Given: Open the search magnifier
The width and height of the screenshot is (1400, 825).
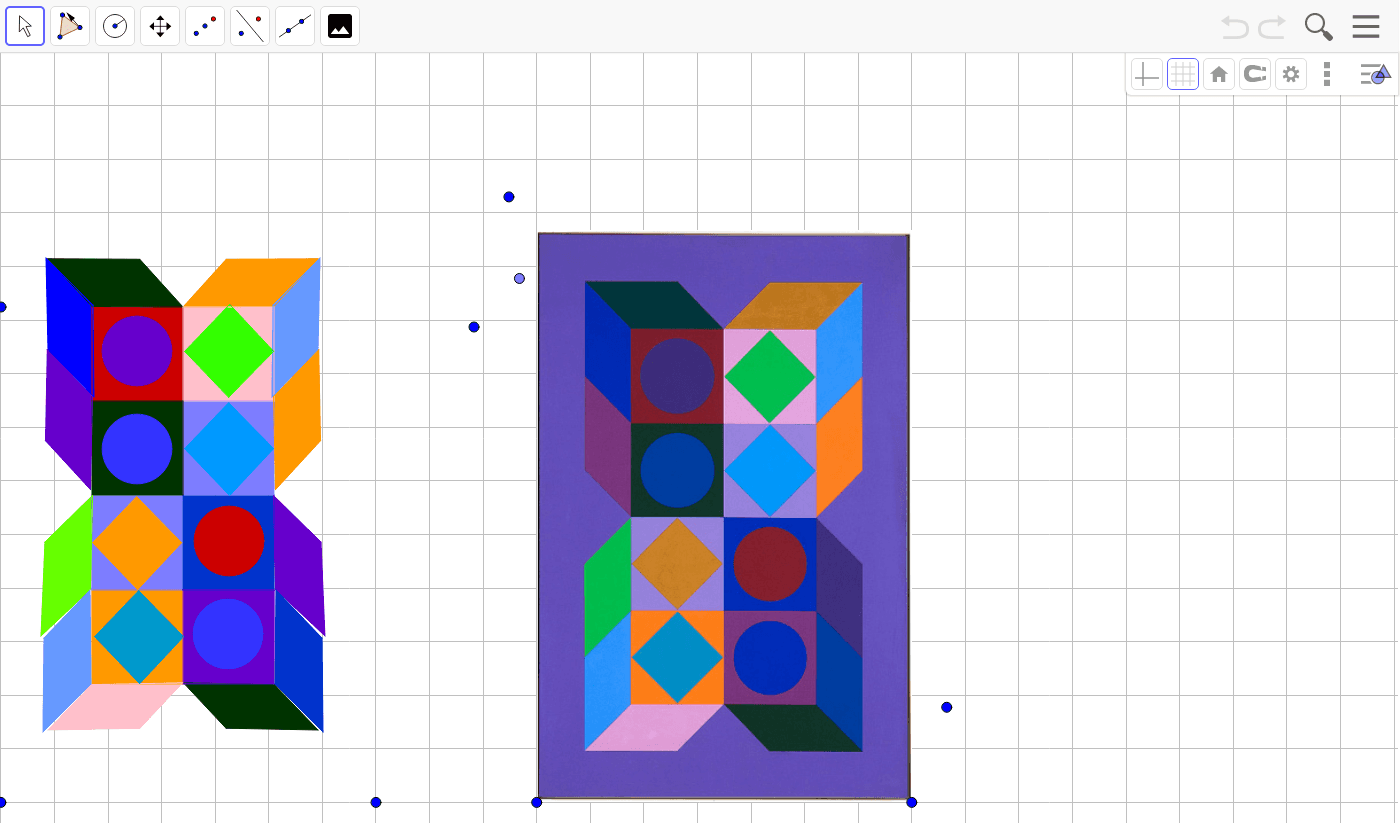Looking at the screenshot, I should coord(1319,27).
